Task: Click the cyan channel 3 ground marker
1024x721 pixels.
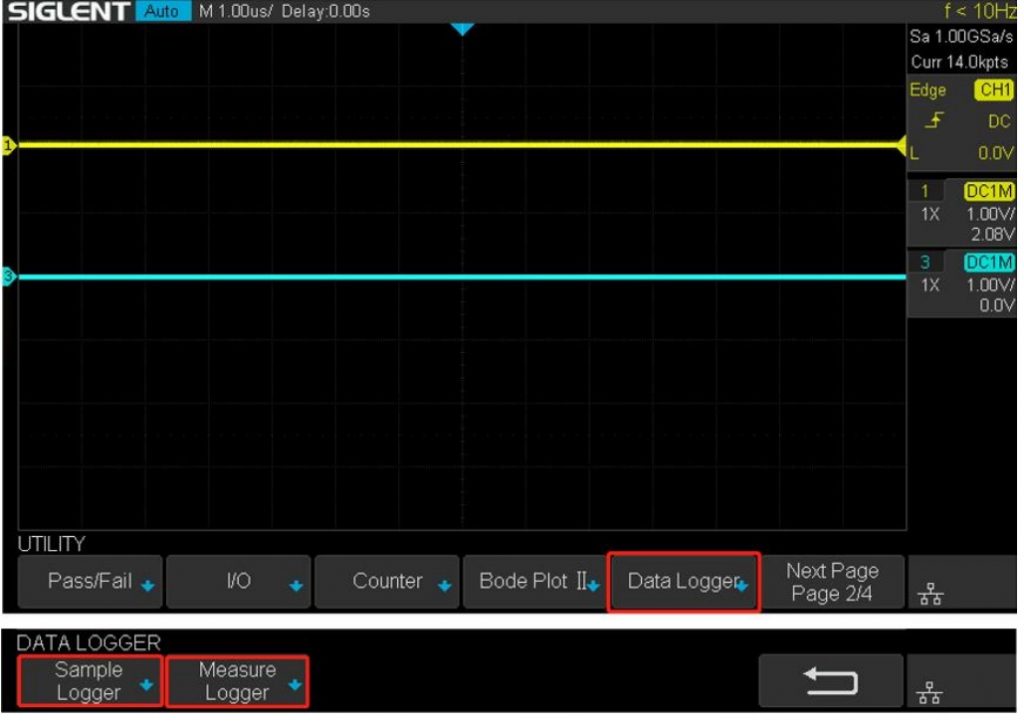Action: point(10,277)
